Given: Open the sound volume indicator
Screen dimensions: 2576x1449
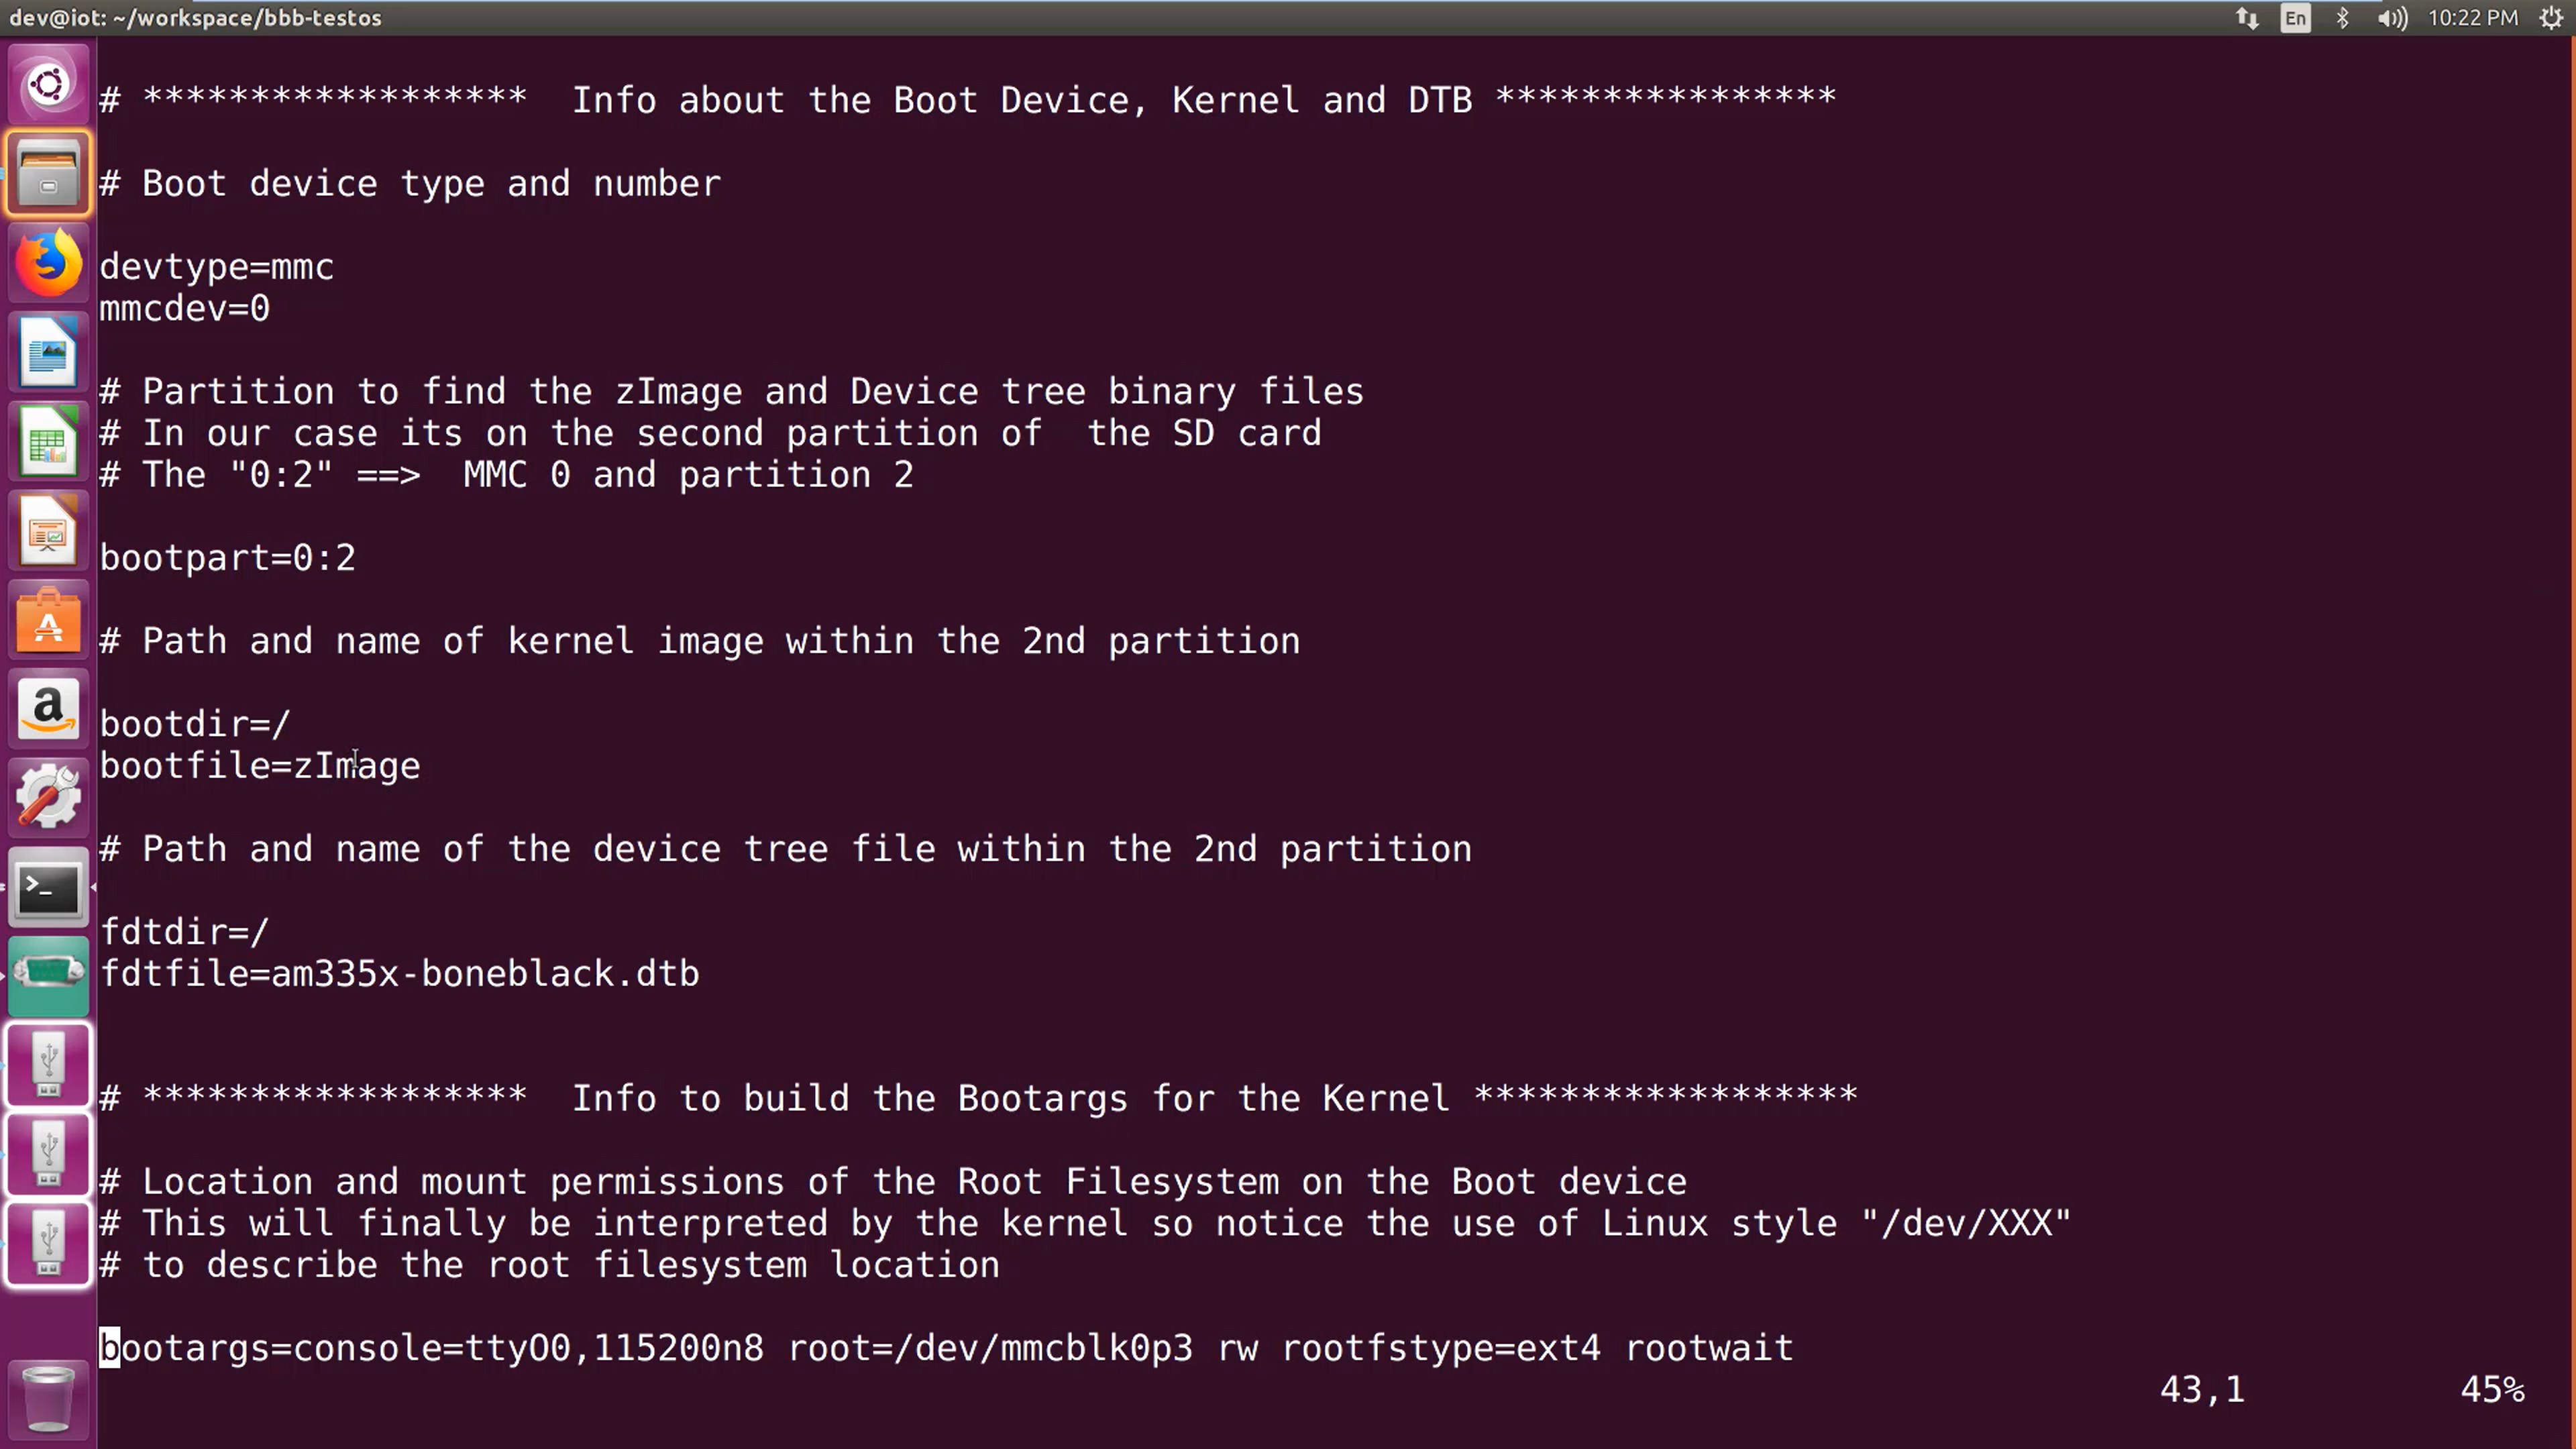Looking at the screenshot, I should click(2392, 18).
